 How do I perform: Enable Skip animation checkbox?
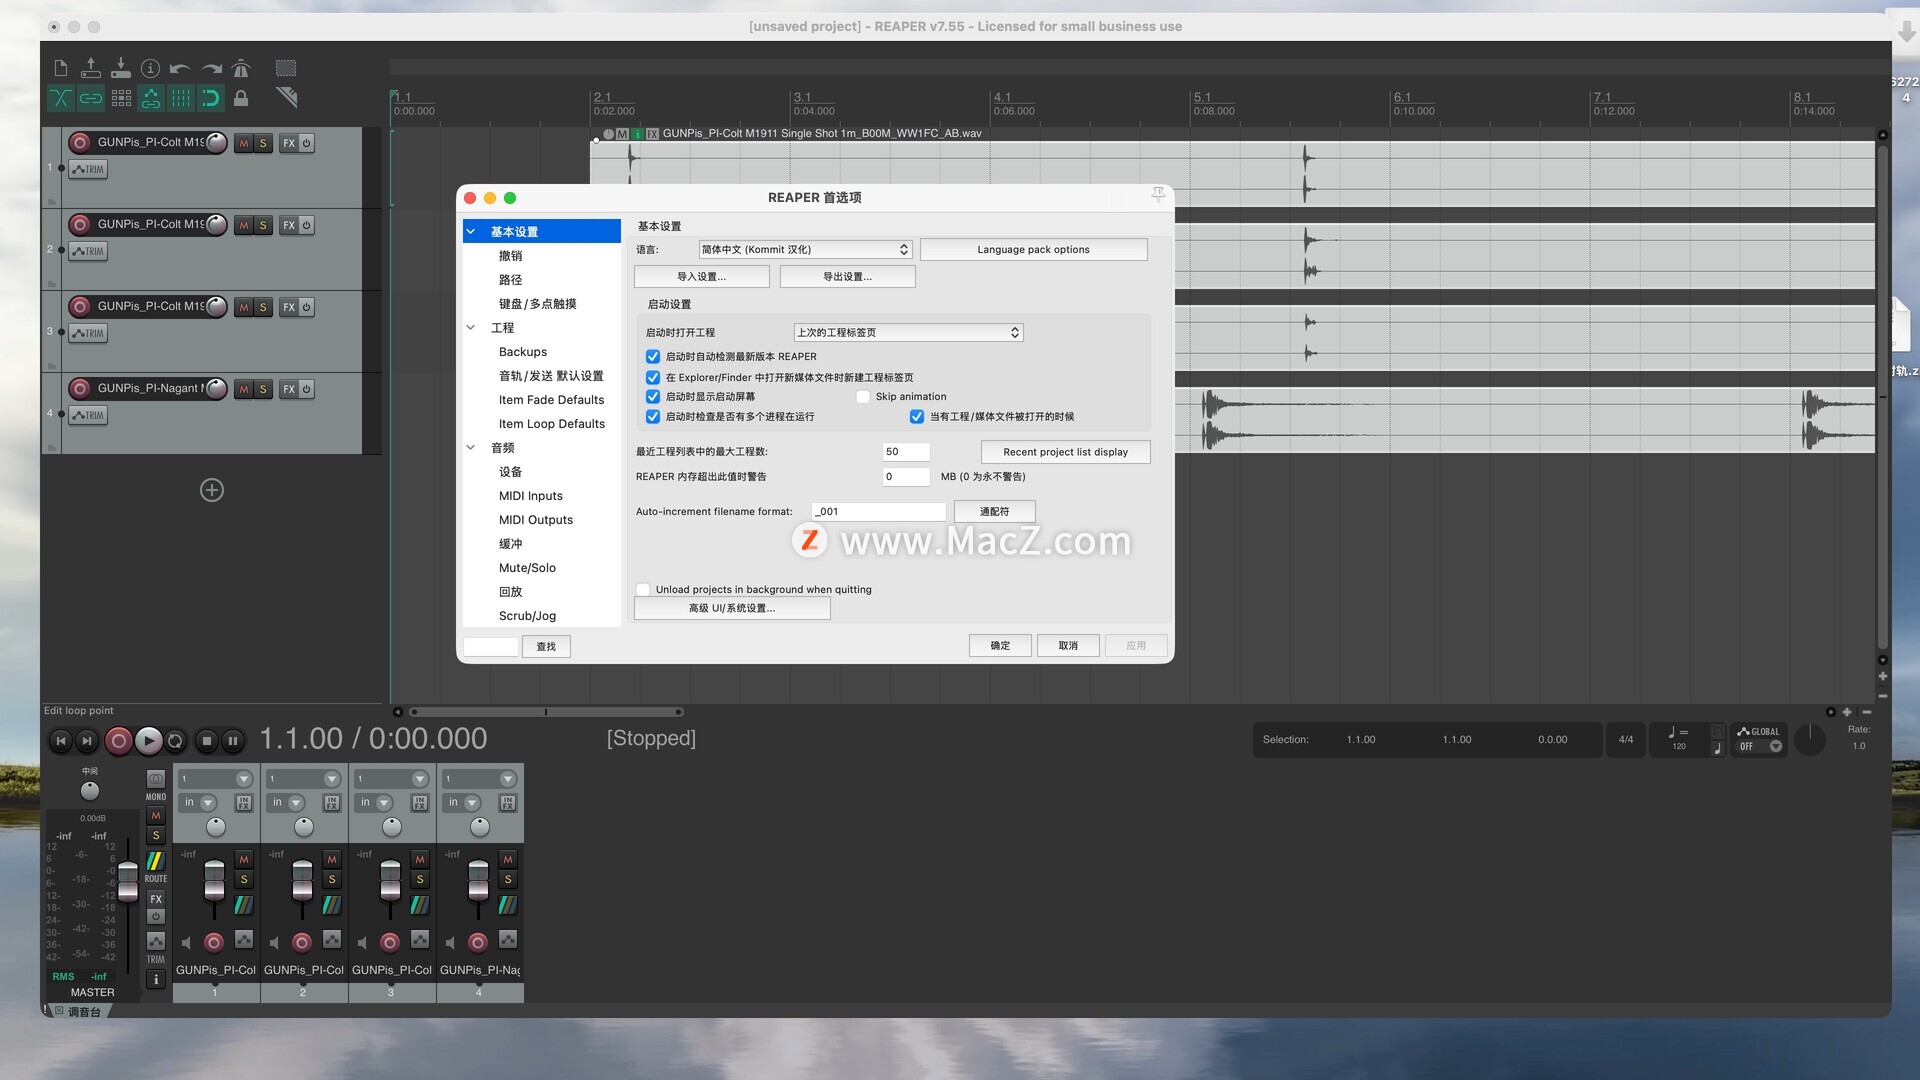pos(863,397)
